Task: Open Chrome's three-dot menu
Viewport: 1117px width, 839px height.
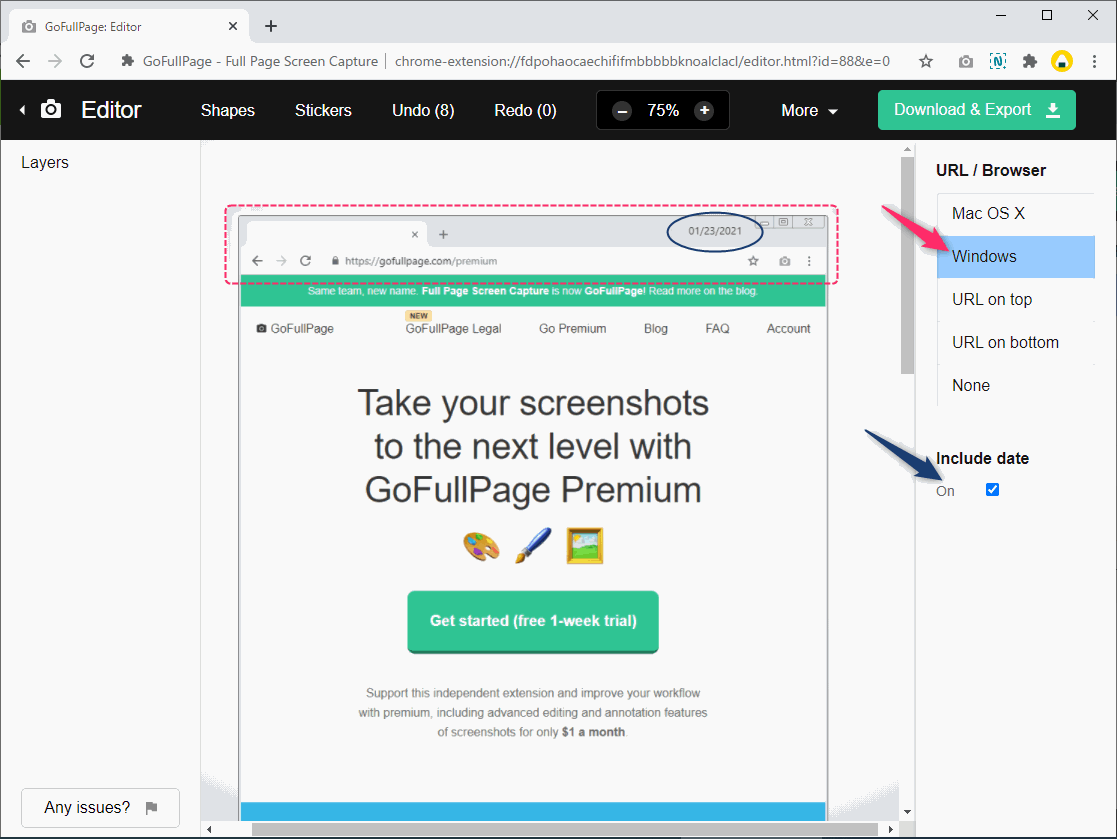Action: pyautogui.click(x=1094, y=61)
